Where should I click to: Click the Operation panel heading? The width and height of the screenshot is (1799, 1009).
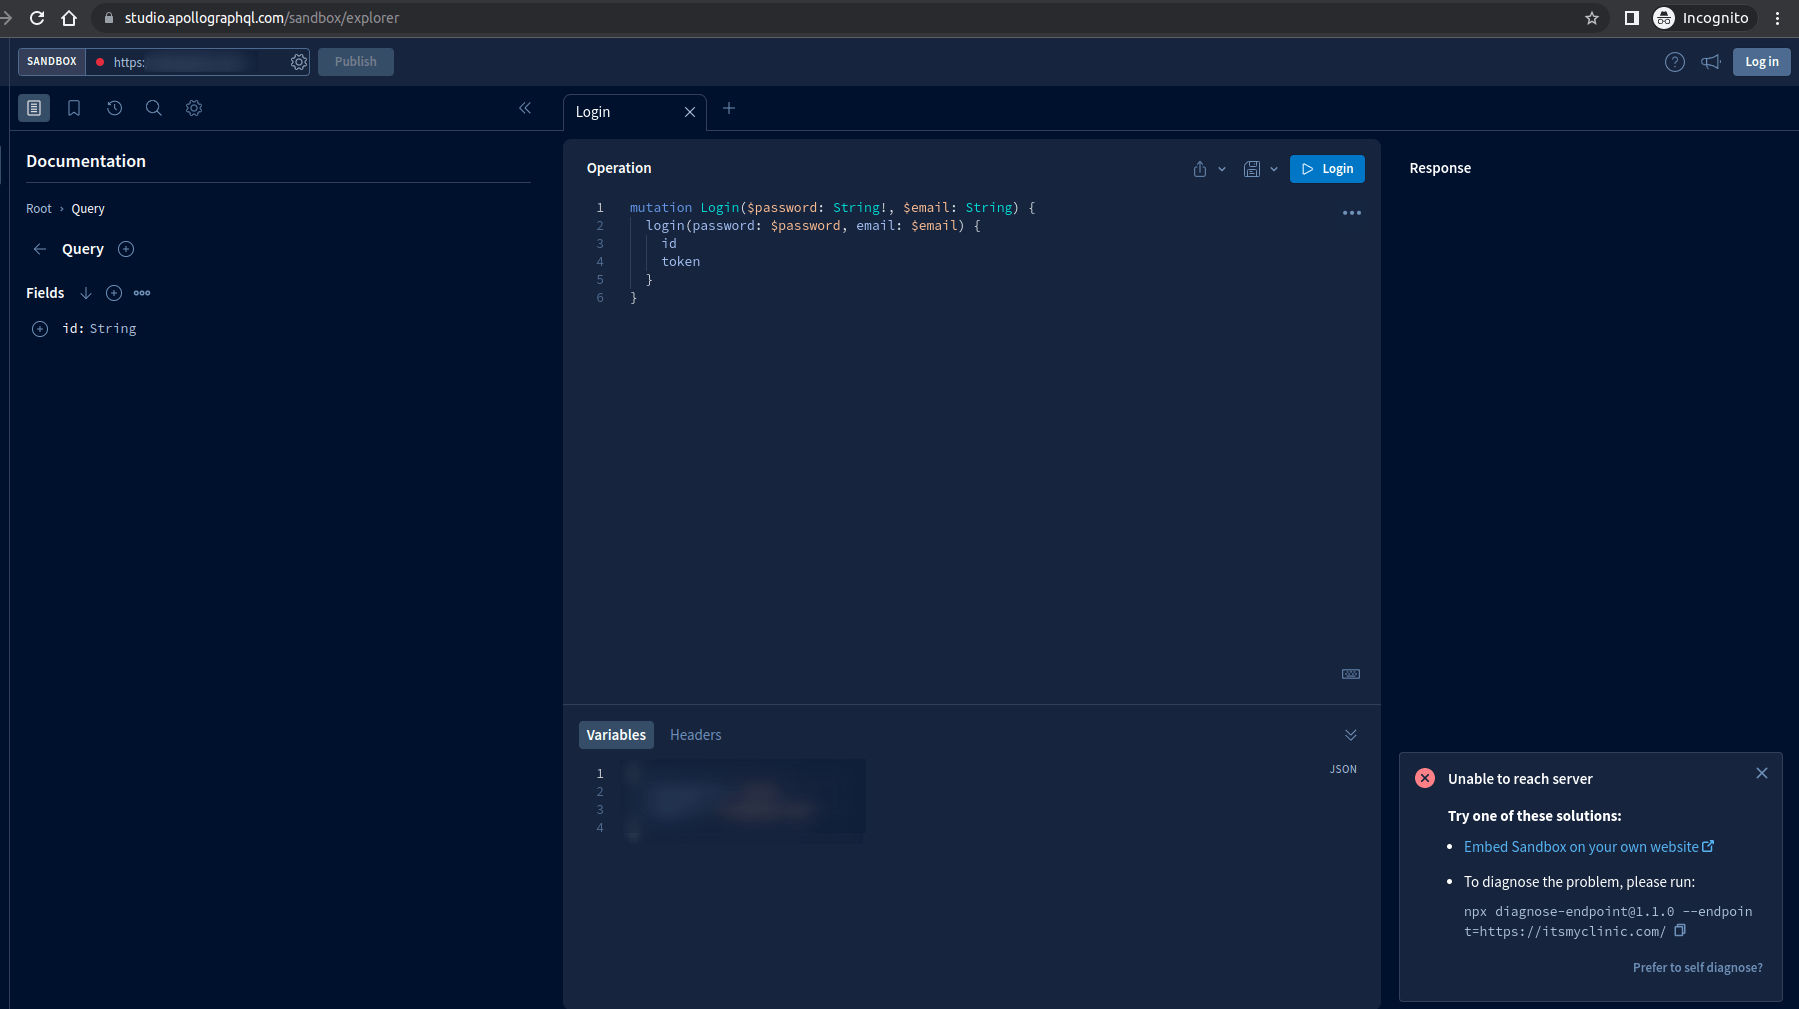(x=619, y=168)
